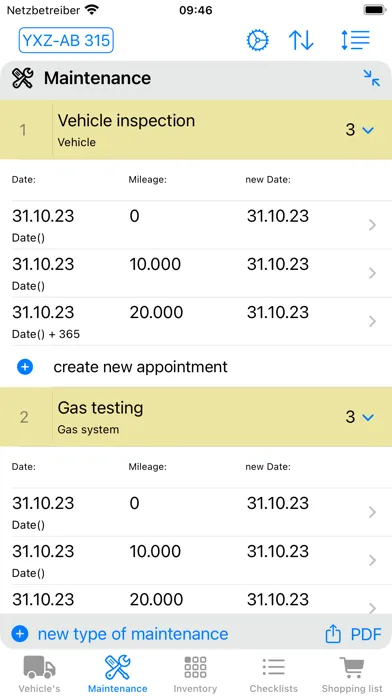Open the line spacing list icon

[x=355, y=40]
